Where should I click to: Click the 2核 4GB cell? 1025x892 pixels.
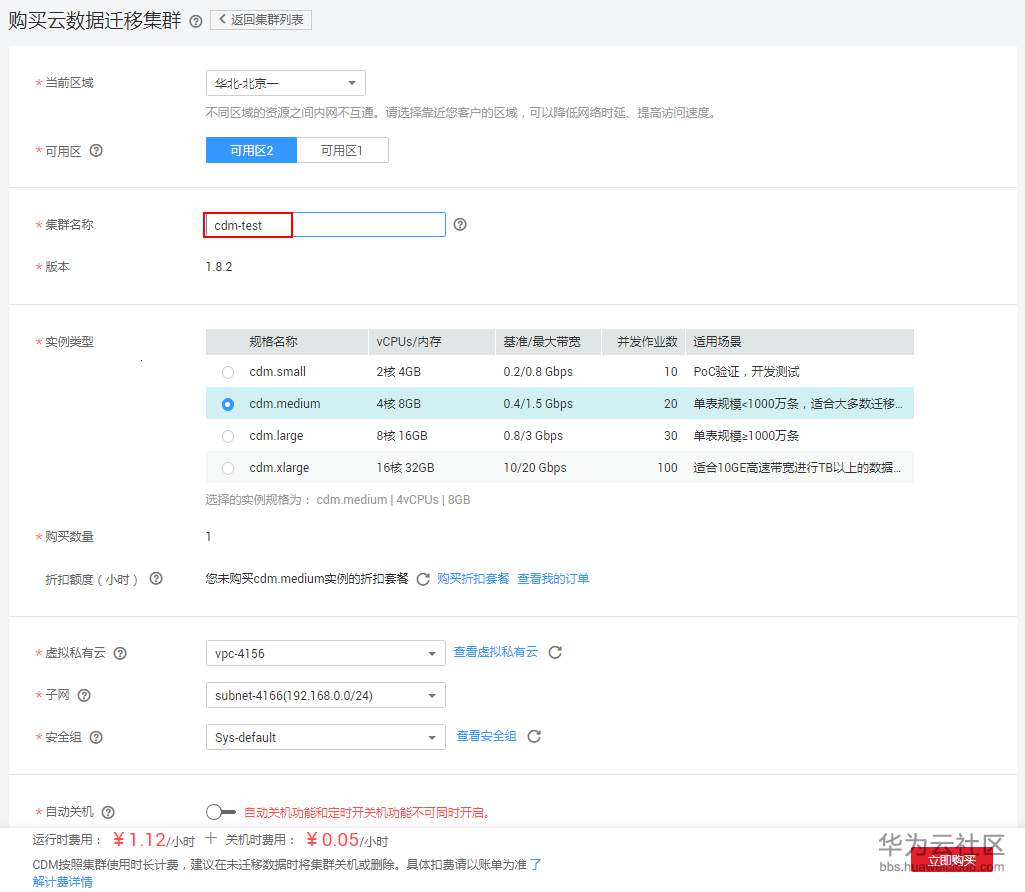[x=398, y=372]
